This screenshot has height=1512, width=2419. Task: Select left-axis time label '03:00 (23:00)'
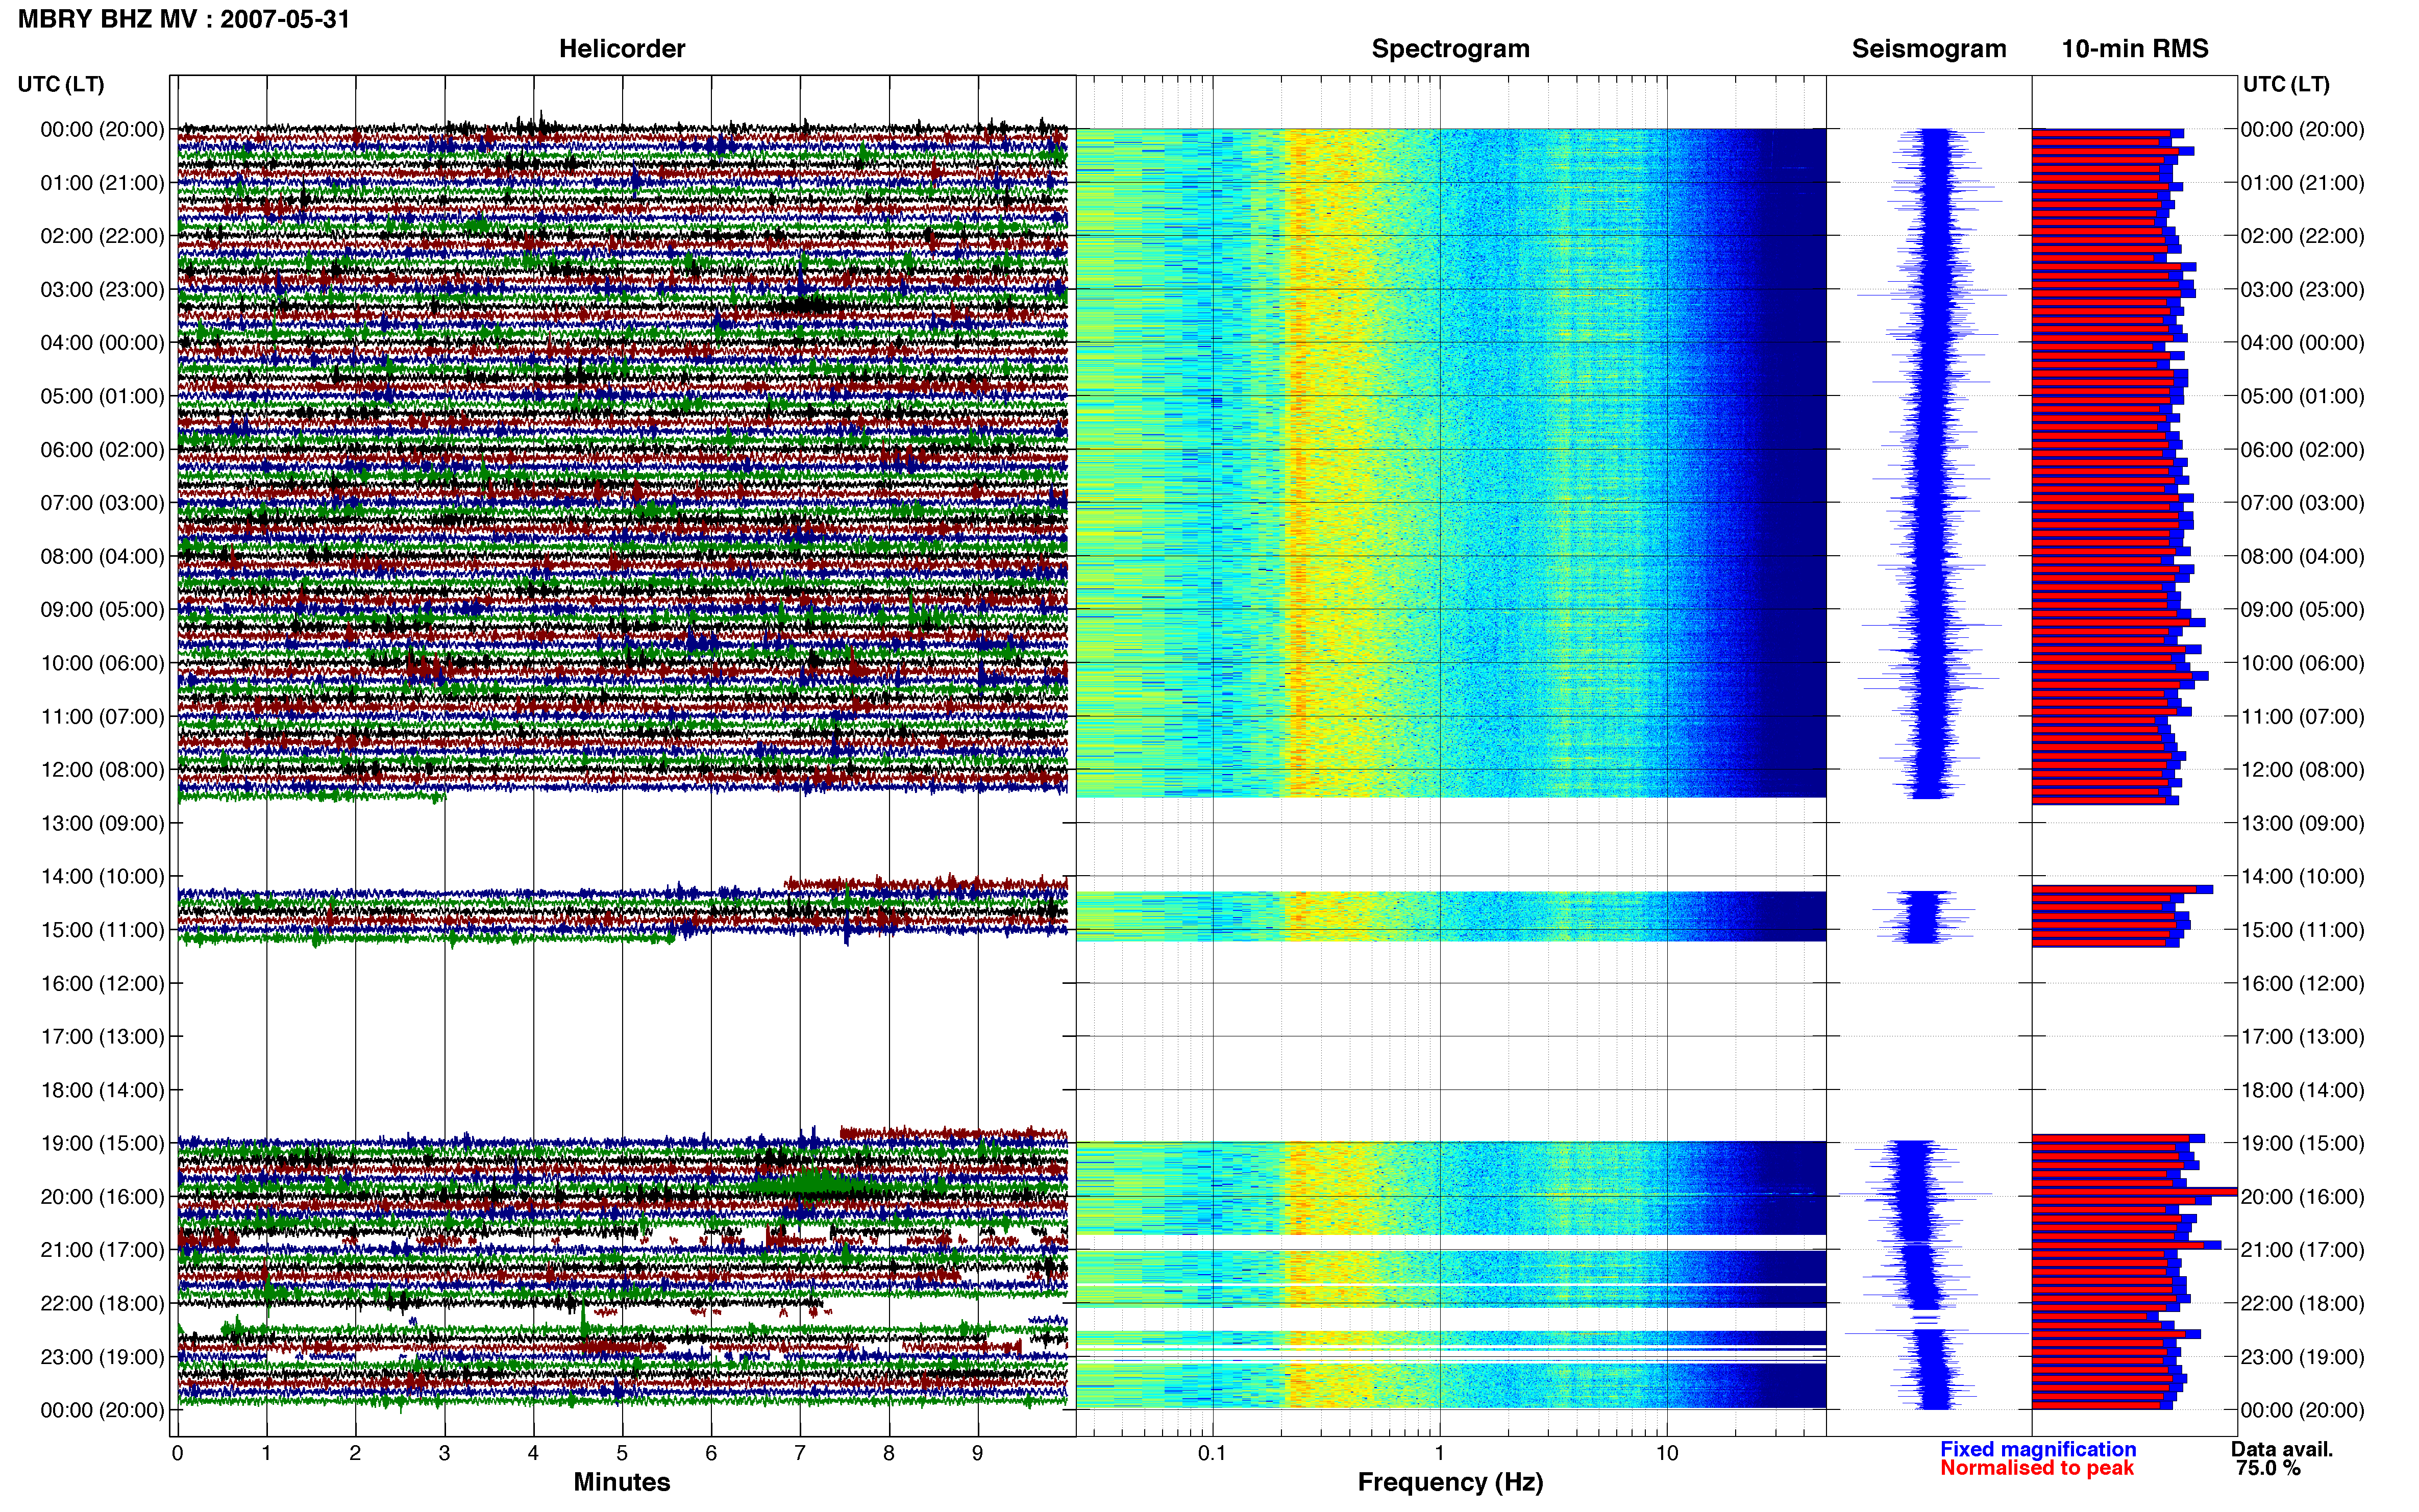point(102,290)
